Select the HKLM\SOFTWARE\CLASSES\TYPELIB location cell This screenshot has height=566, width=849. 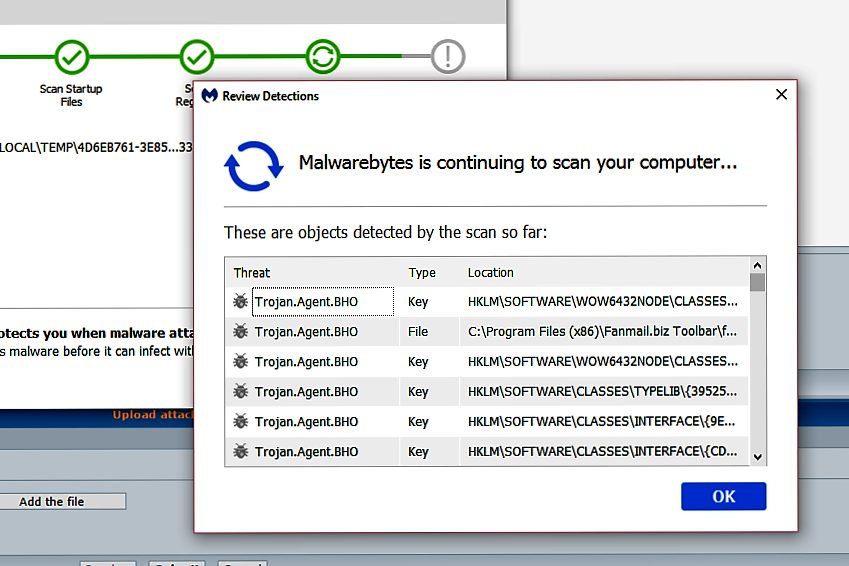(602, 392)
